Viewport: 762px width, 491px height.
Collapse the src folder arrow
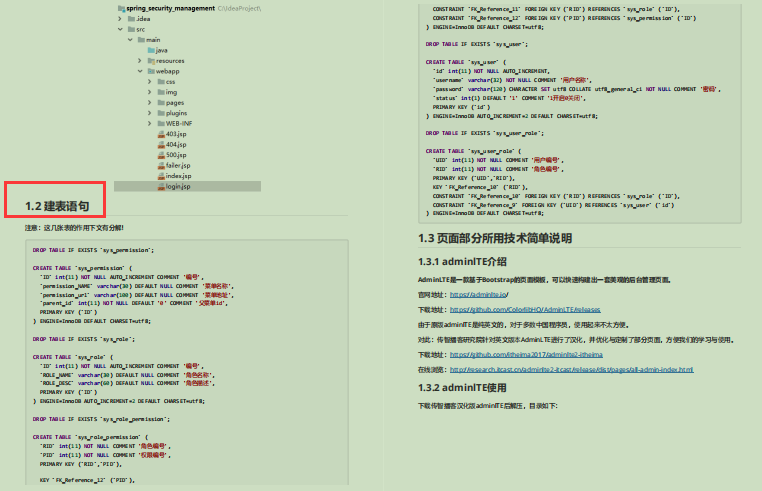pyautogui.click(x=120, y=30)
